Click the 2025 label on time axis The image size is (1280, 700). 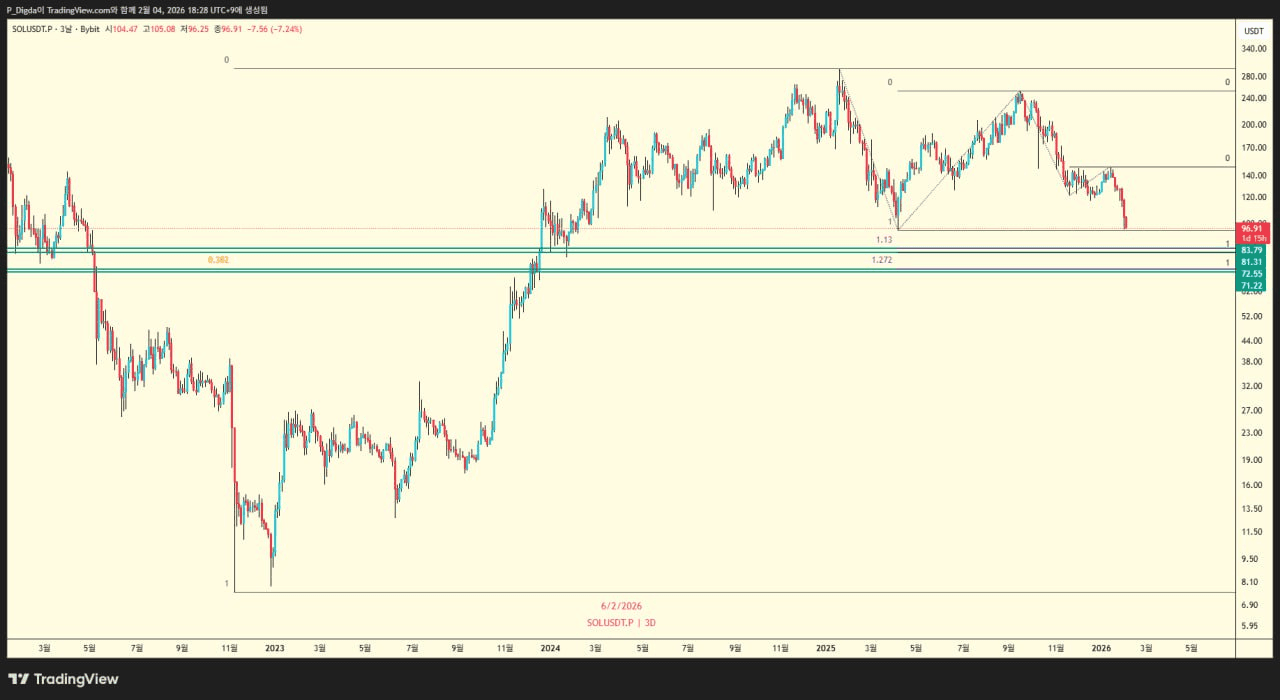(825, 648)
